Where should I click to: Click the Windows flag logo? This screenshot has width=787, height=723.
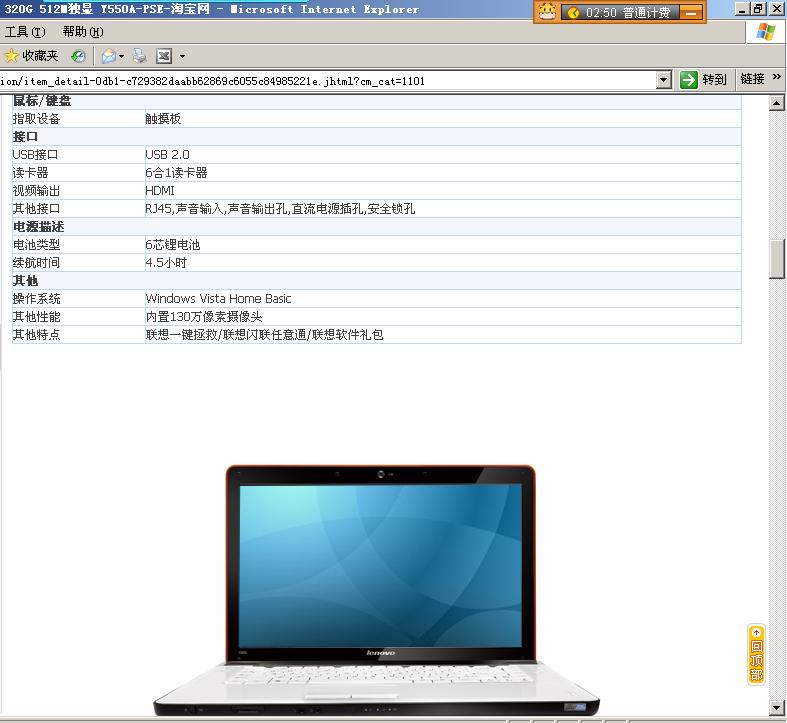click(x=765, y=32)
